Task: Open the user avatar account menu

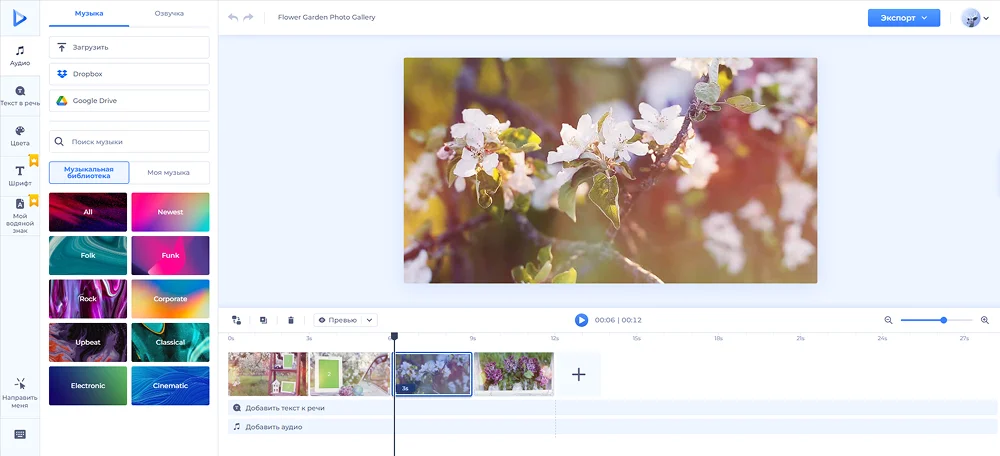Action: [971, 17]
